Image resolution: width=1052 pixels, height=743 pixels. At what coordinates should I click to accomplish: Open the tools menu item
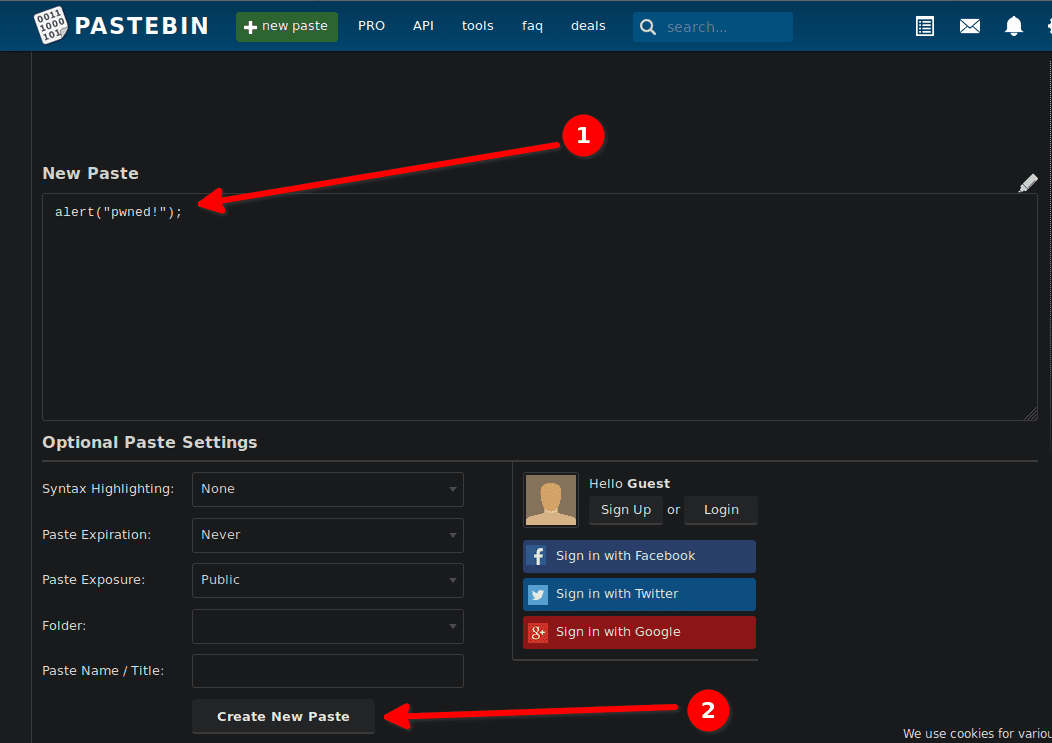pyautogui.click(x=478, y=26)
